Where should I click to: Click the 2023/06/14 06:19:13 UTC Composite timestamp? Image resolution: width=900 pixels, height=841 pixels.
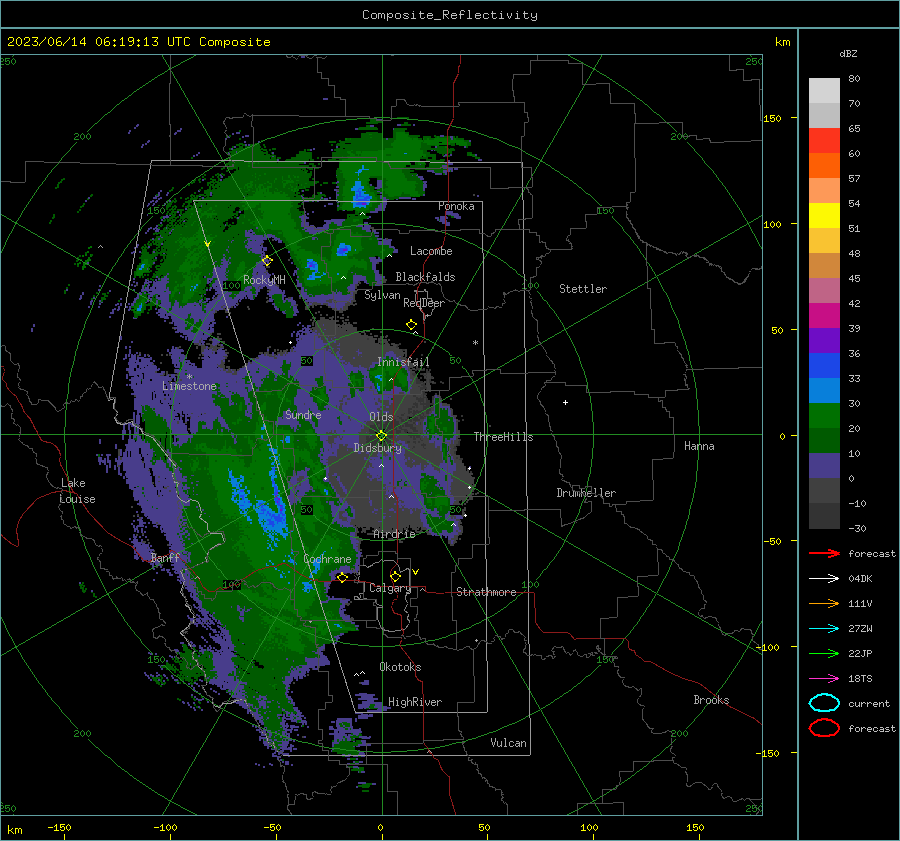(138, 42)
